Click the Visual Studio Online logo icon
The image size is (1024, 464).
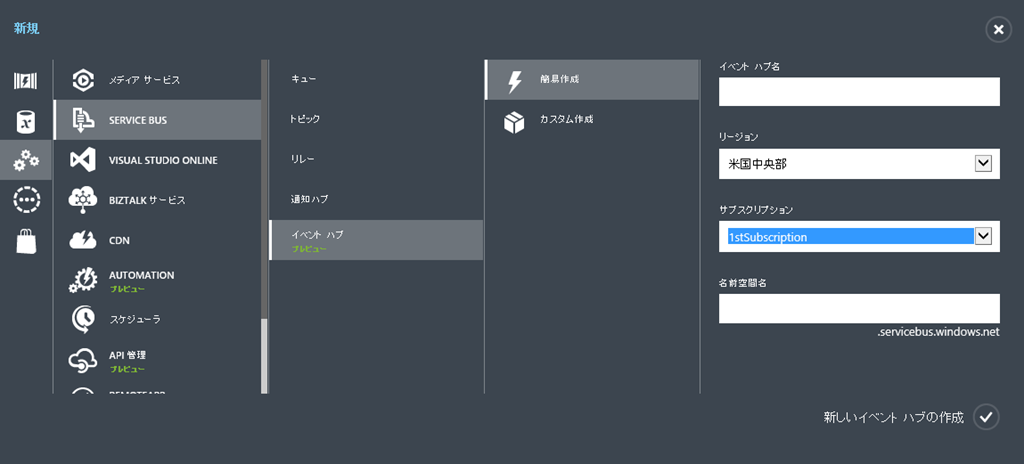(83, 160)
